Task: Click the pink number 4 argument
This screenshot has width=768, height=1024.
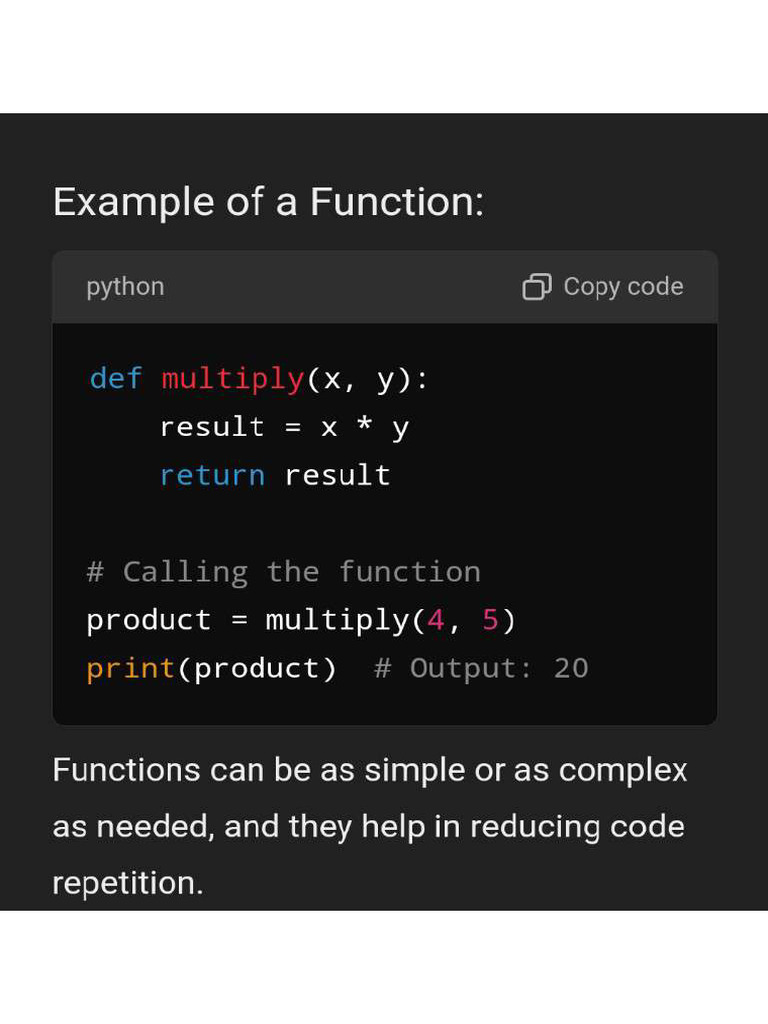Action: tap(435, 620)
